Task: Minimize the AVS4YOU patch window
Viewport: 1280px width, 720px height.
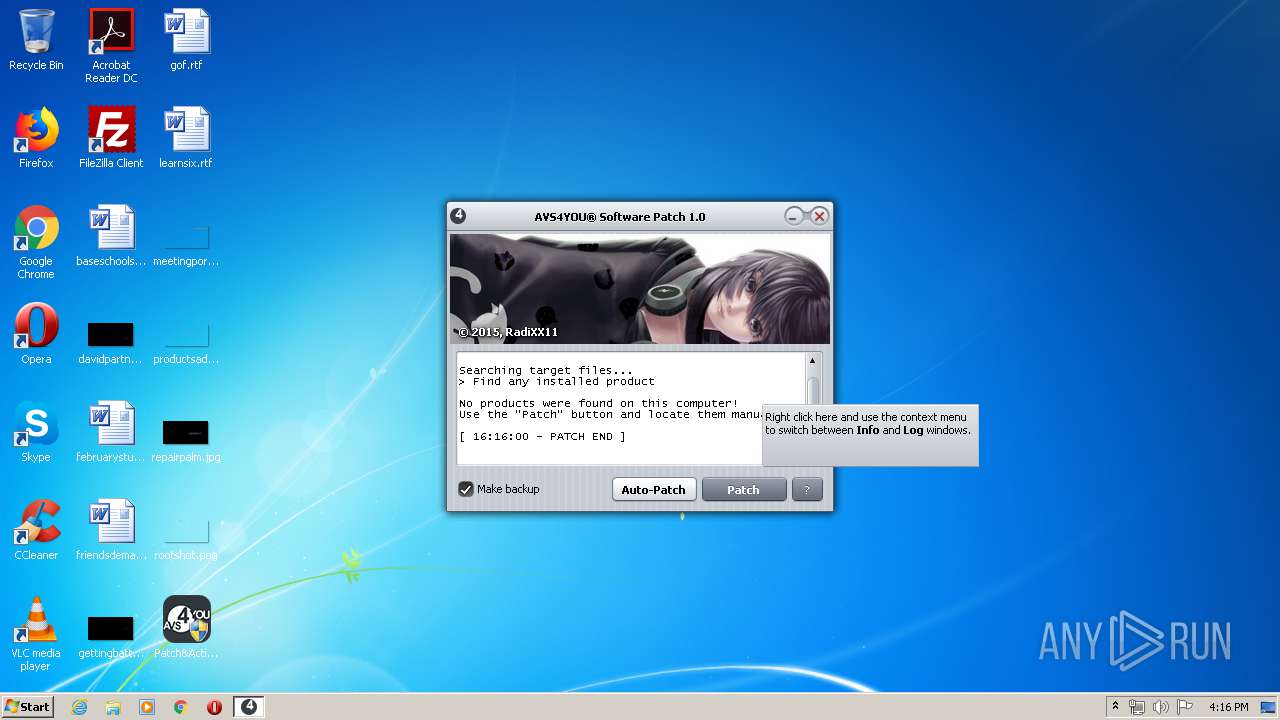Action: [x=794, y=216]
